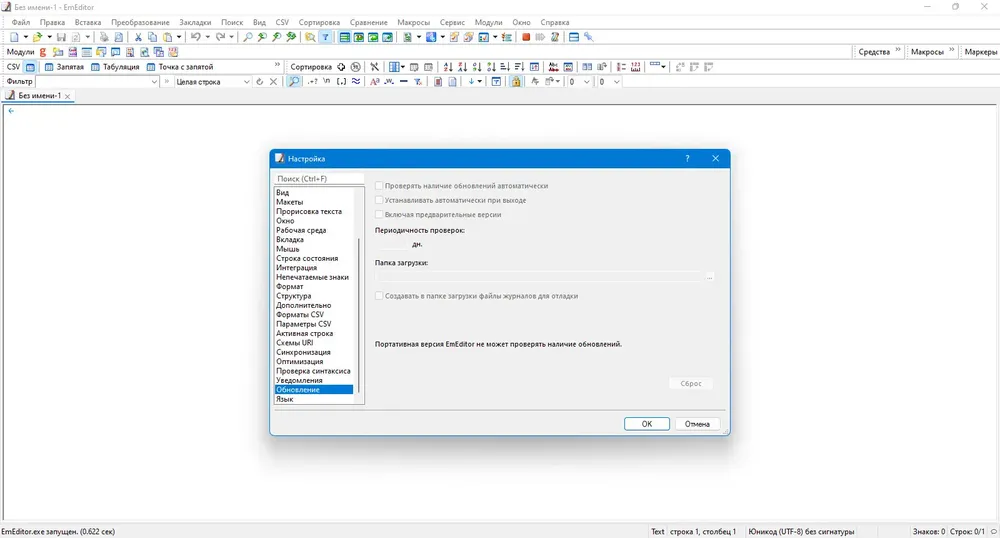Click the refresh filter icon

[259, 82]
